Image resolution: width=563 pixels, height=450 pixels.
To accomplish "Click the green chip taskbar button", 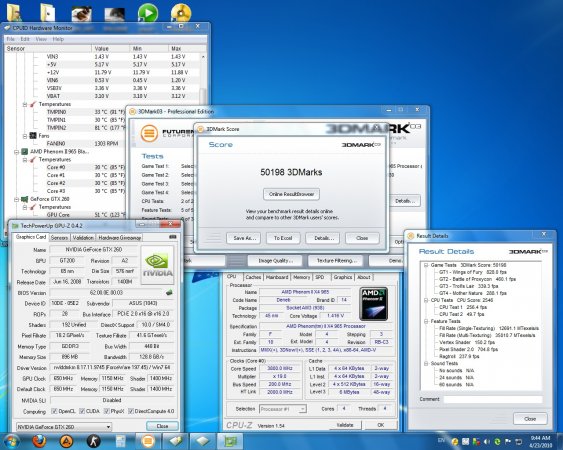I will coord(230,441).
